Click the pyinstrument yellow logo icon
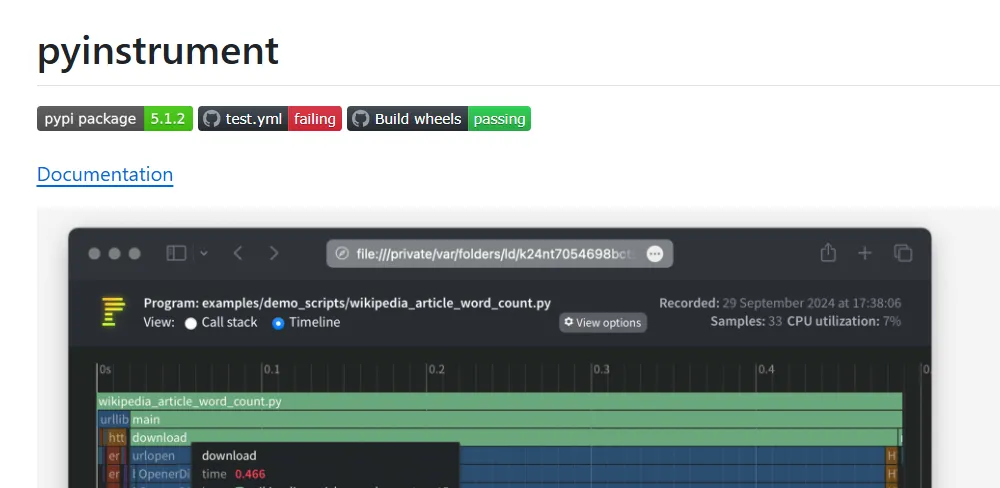The height and width of the screenshot is (488, 1000). (113, 312)
